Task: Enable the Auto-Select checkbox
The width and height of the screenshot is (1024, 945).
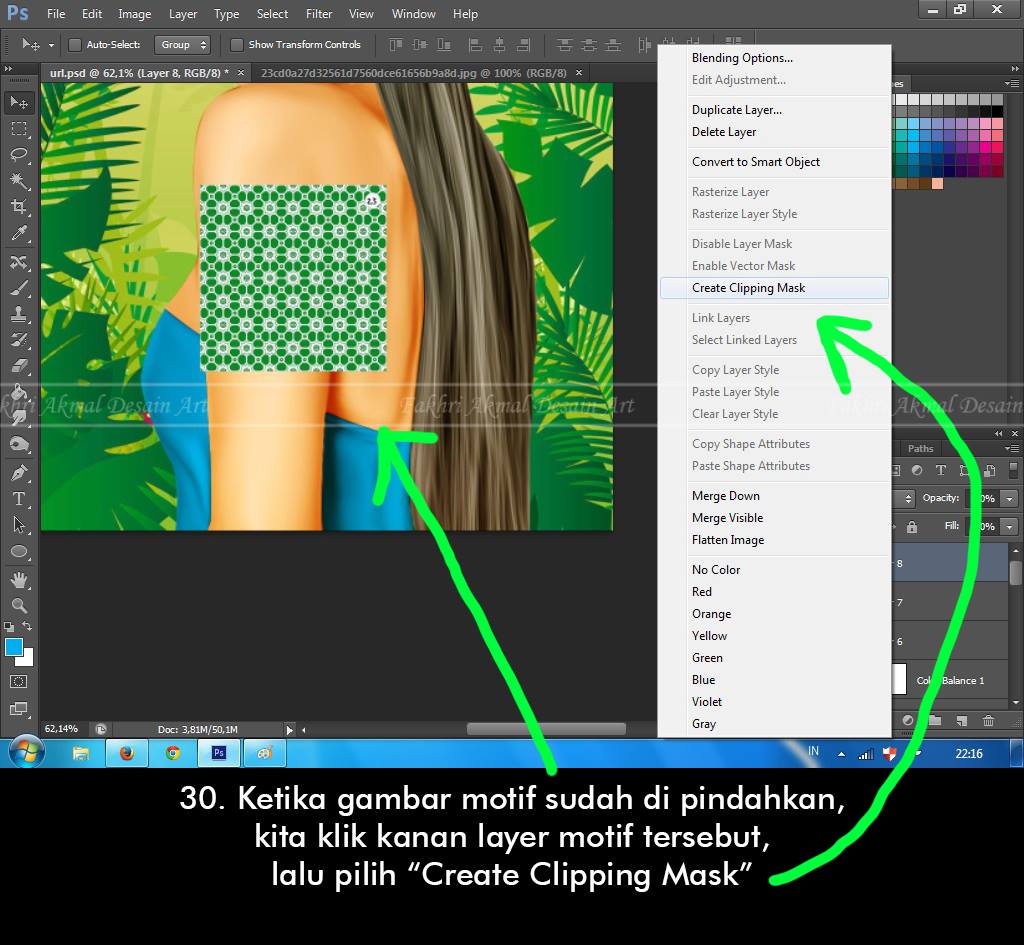Action: click(x=75, y=45)
